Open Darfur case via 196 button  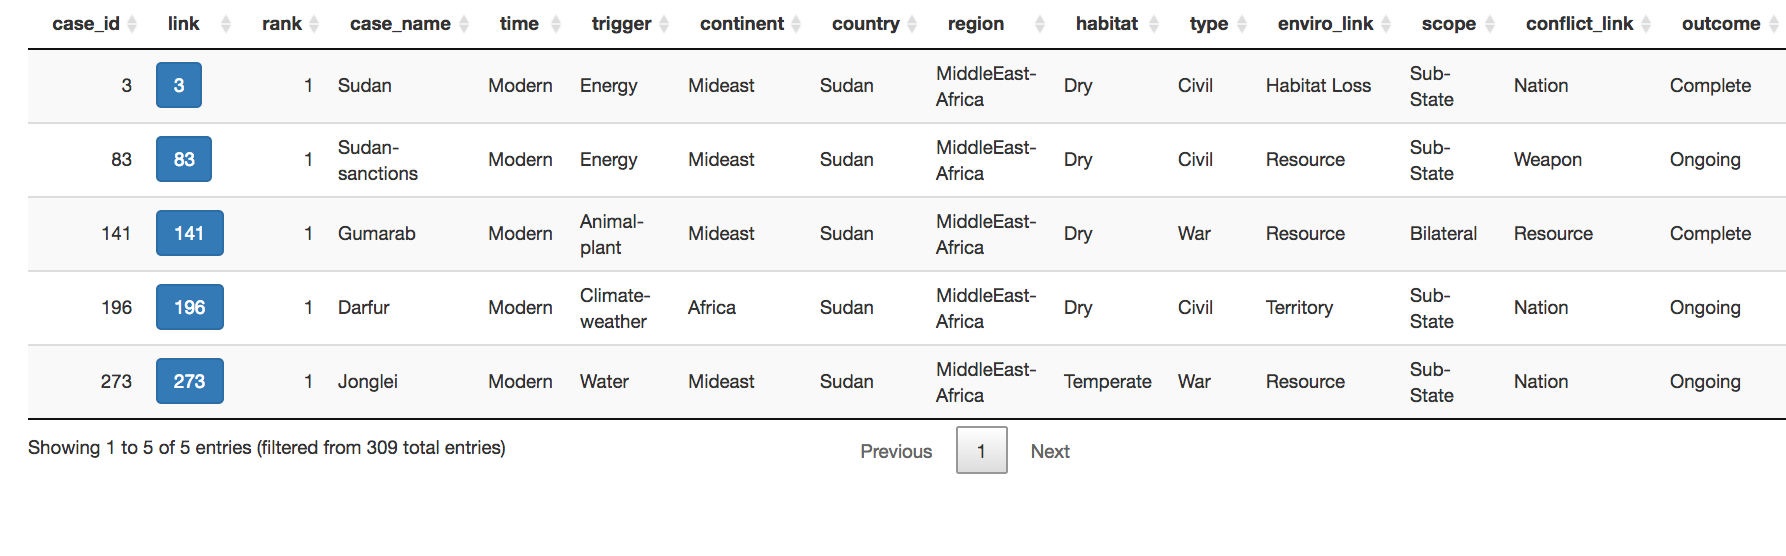click(x=190, y=307)
